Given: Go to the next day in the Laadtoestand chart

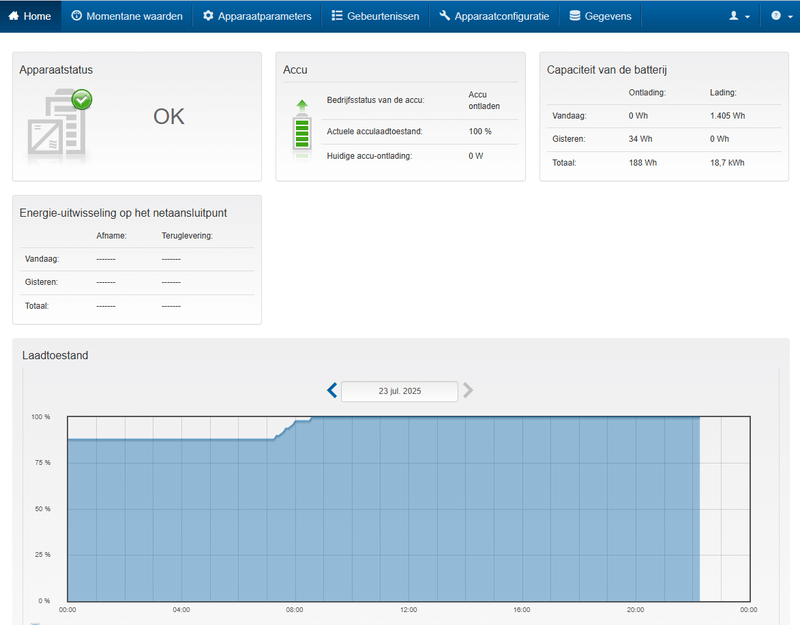Looking at the screenshot, I should click(468, 391).
